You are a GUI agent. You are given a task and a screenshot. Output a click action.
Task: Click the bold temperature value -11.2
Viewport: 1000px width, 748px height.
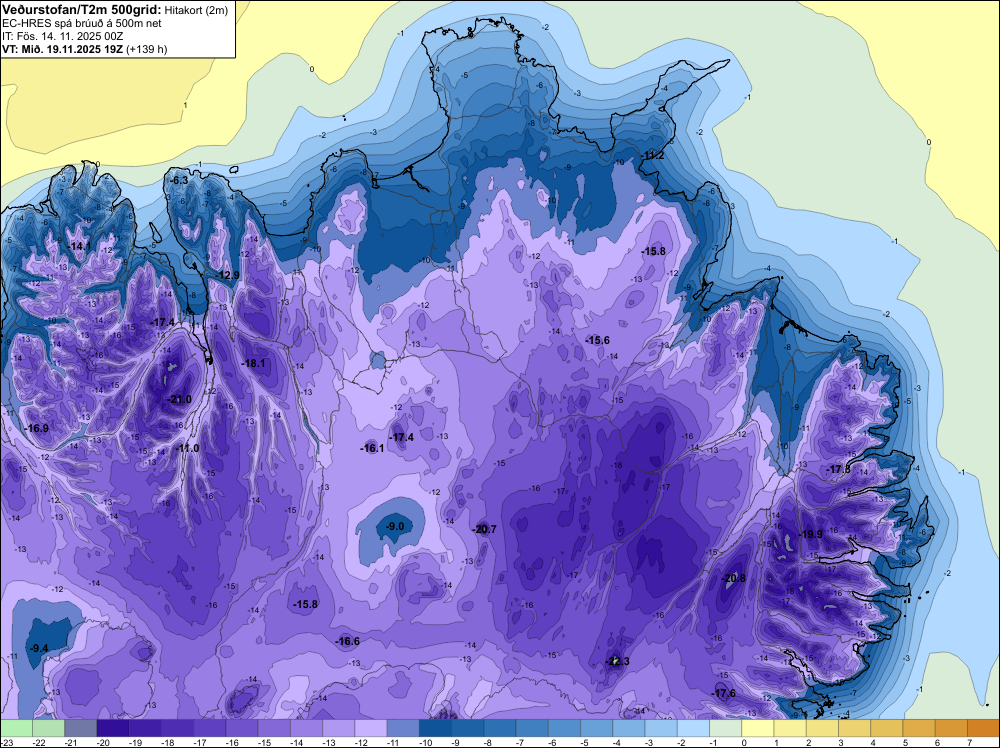coord(652,156)
